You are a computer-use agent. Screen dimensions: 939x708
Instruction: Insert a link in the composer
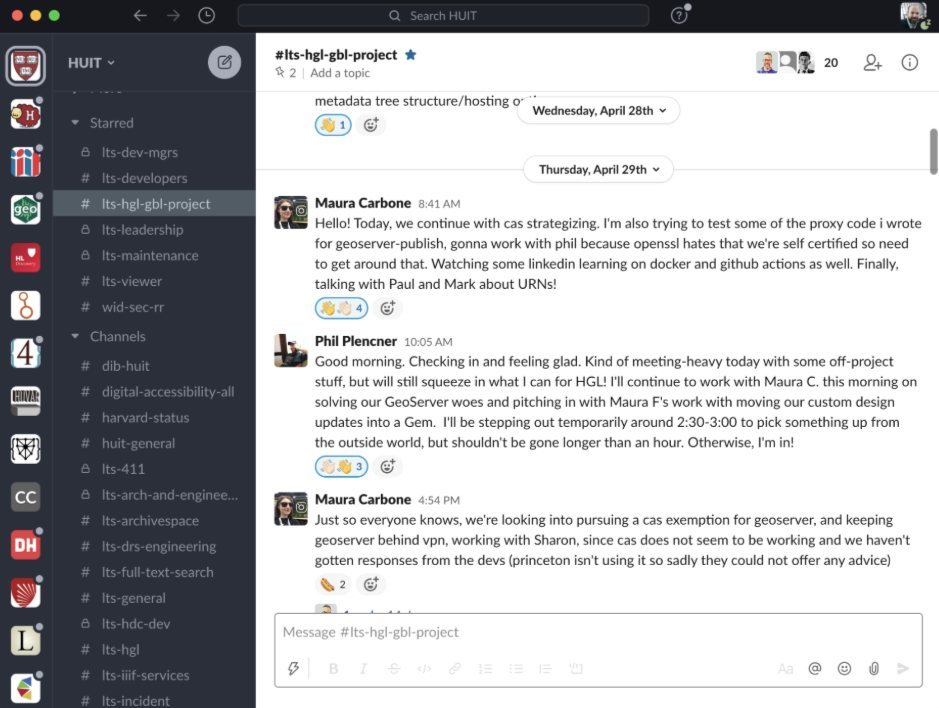[455, 668]
